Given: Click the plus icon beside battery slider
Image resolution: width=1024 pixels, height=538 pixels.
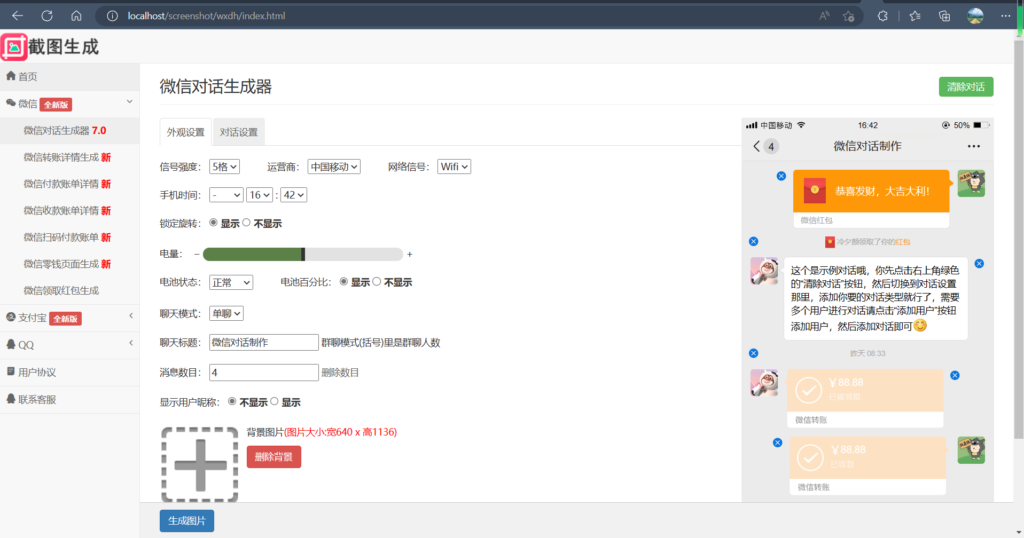Looking at the screenshot, I should coord(409,254).
